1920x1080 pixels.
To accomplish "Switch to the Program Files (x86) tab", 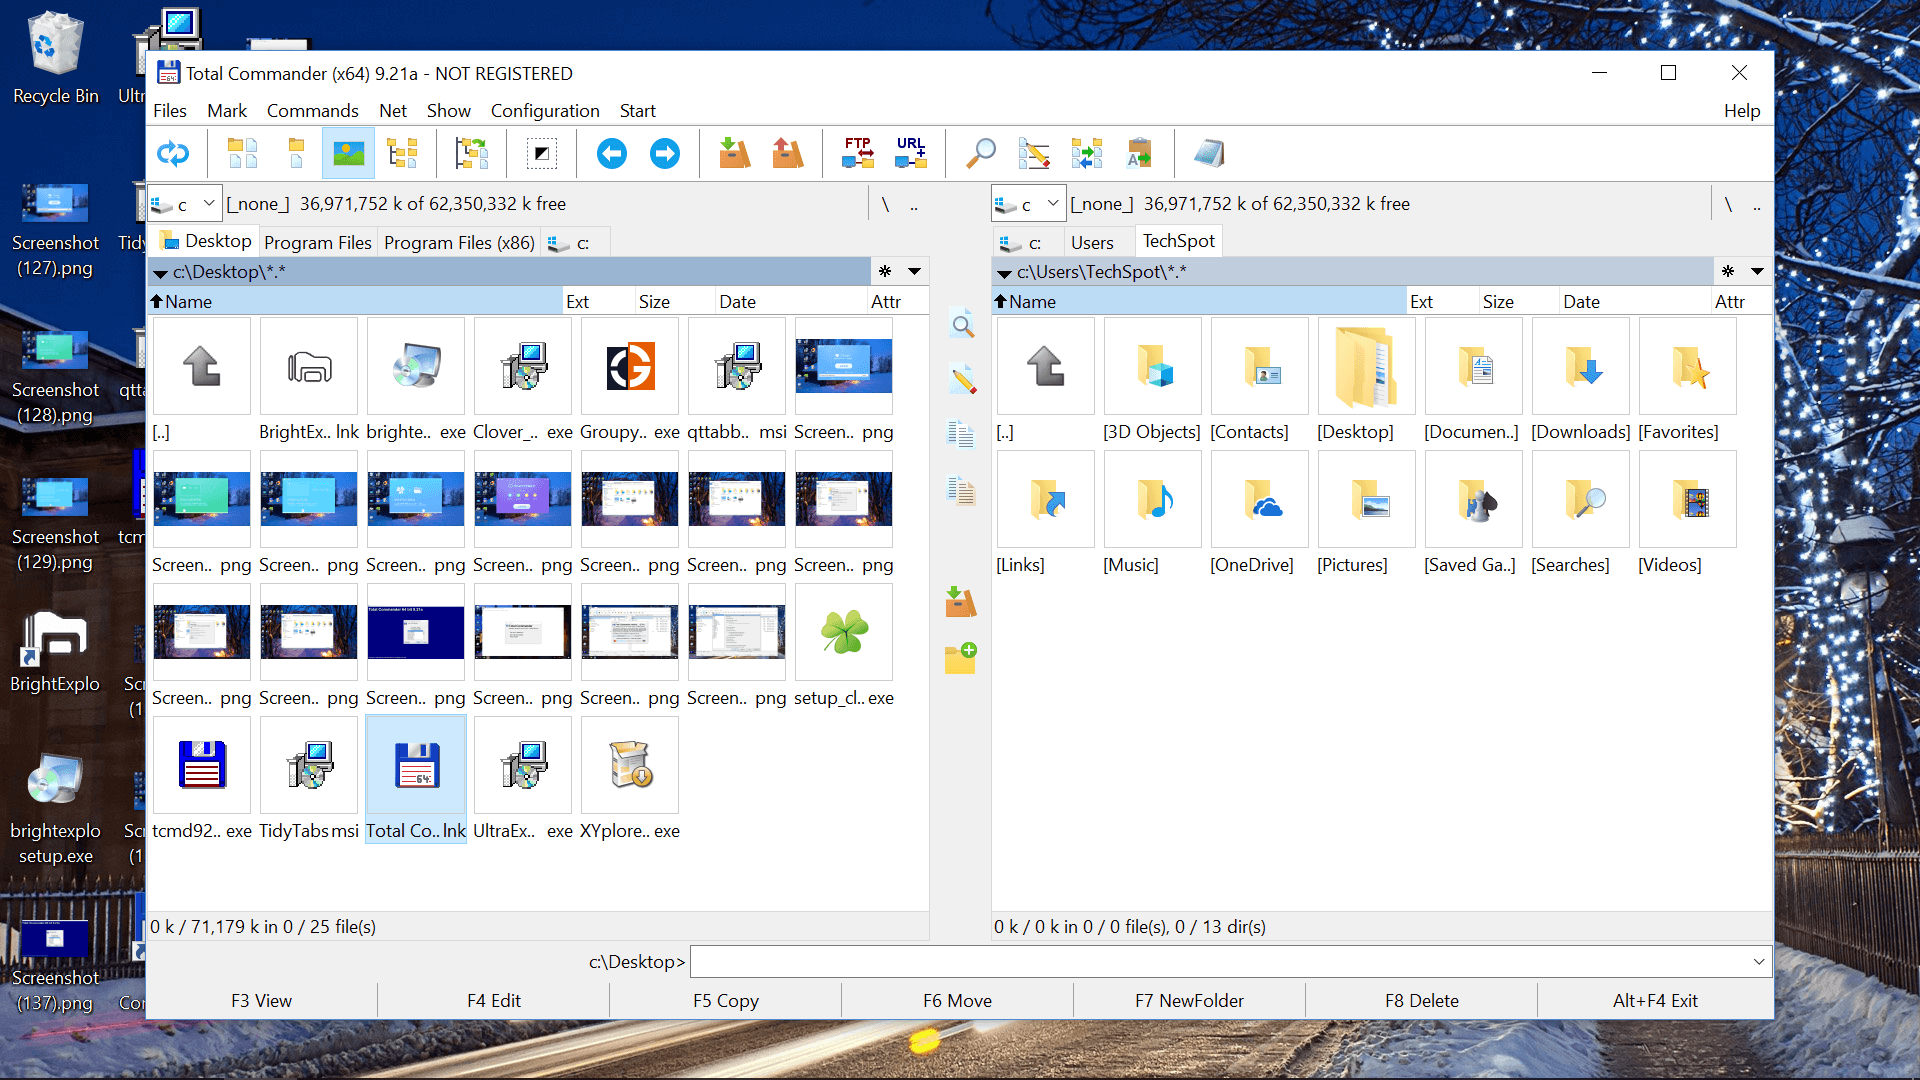I will tap(459, 243).
